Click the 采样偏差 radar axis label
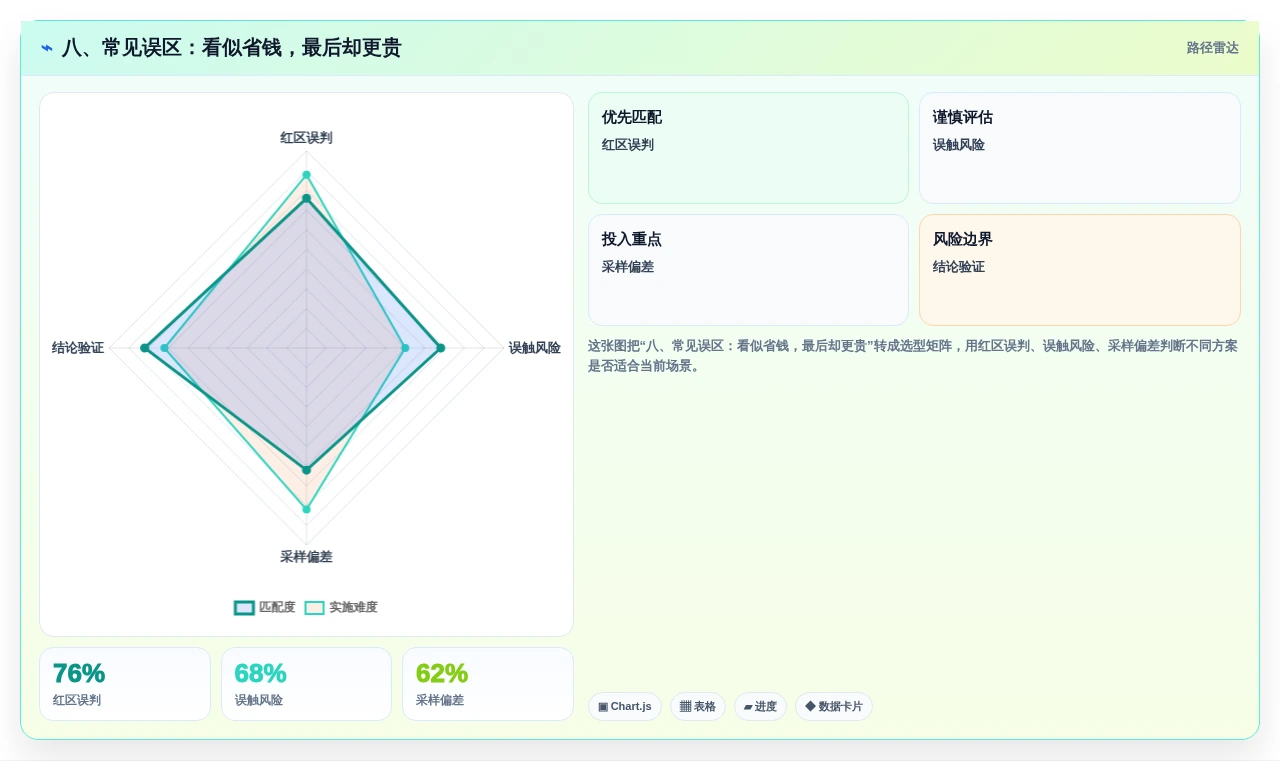Viewport: 1280px width, 761px height. [306, 557]
